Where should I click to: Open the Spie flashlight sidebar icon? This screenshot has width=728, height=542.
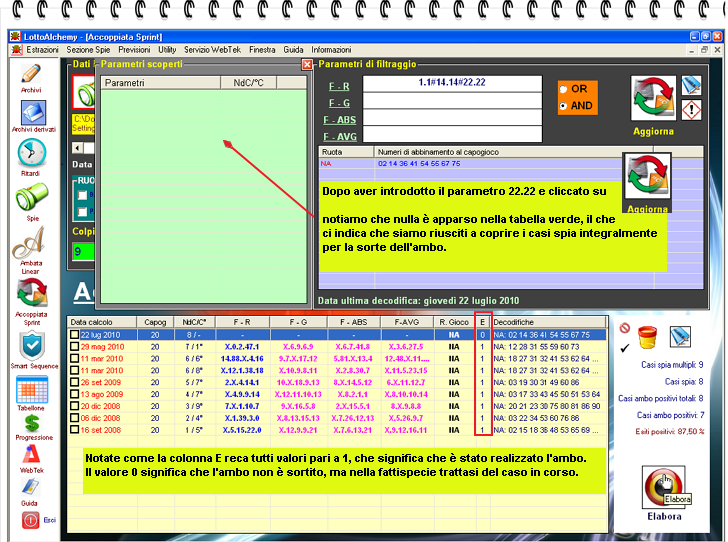click(x=32, y=196)
